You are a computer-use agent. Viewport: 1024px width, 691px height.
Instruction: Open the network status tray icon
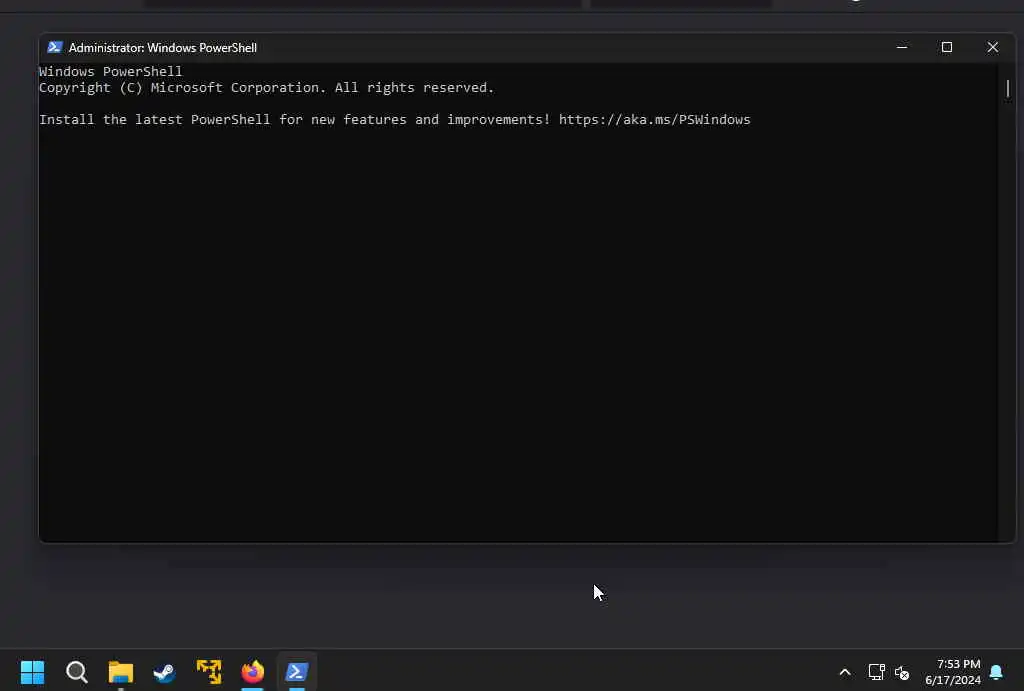click(x=876, y=672)
